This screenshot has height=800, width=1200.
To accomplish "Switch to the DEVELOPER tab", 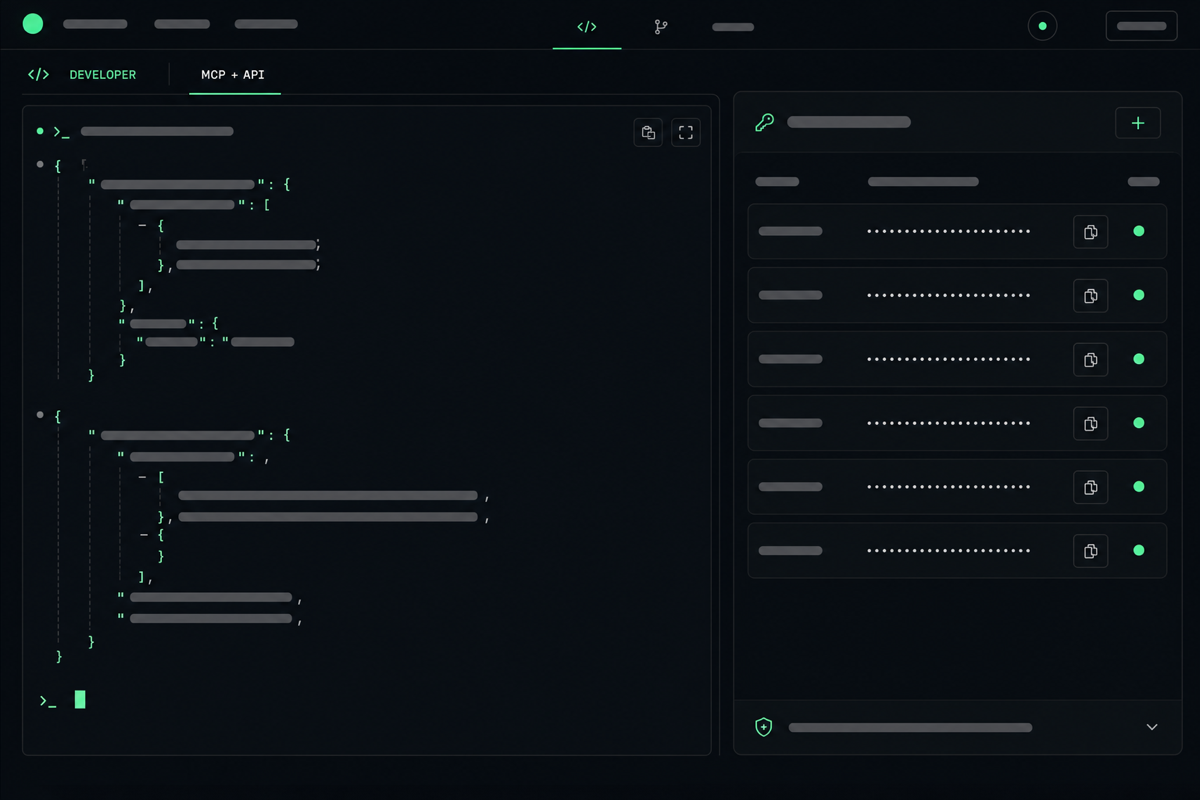I will tap(102, 75).
